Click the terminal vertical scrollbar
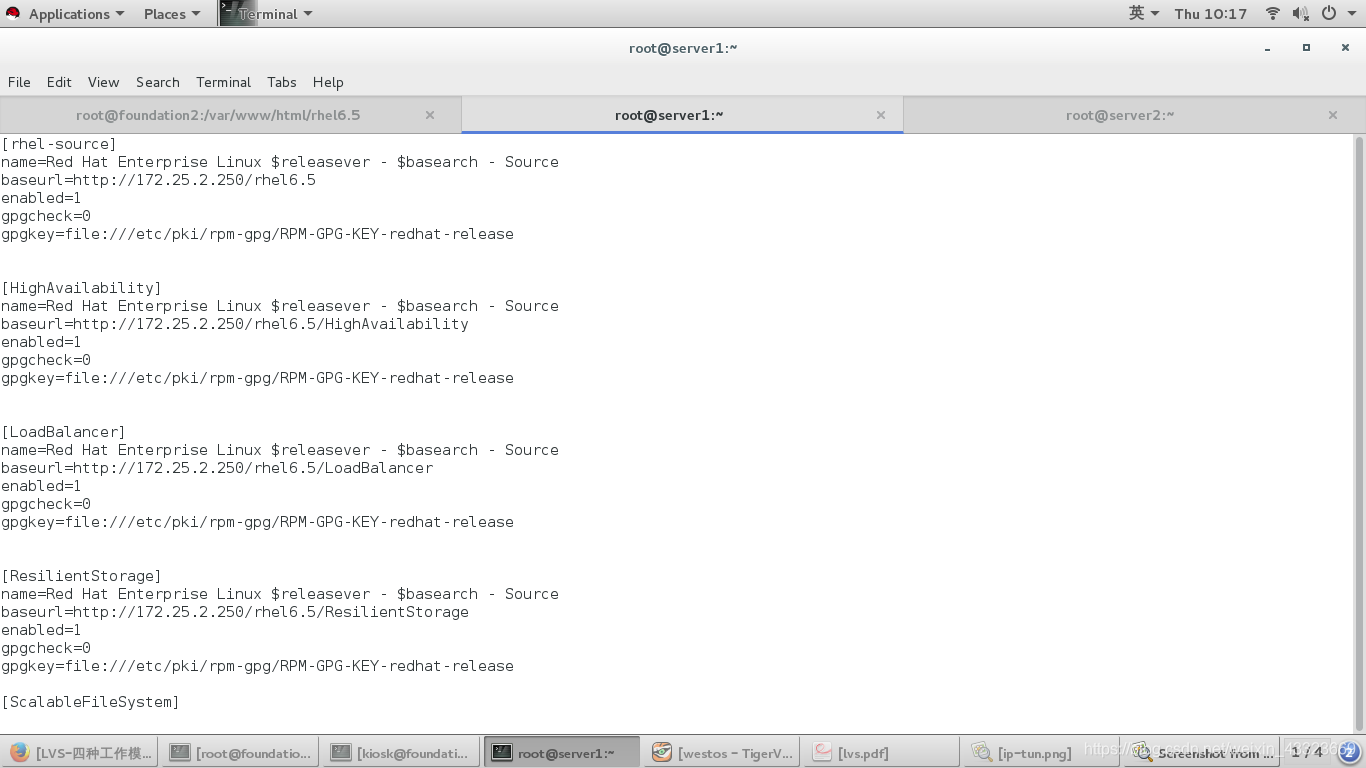Image resolution: width=1366 pixels, height=768 pixels. click(1359, 432)
